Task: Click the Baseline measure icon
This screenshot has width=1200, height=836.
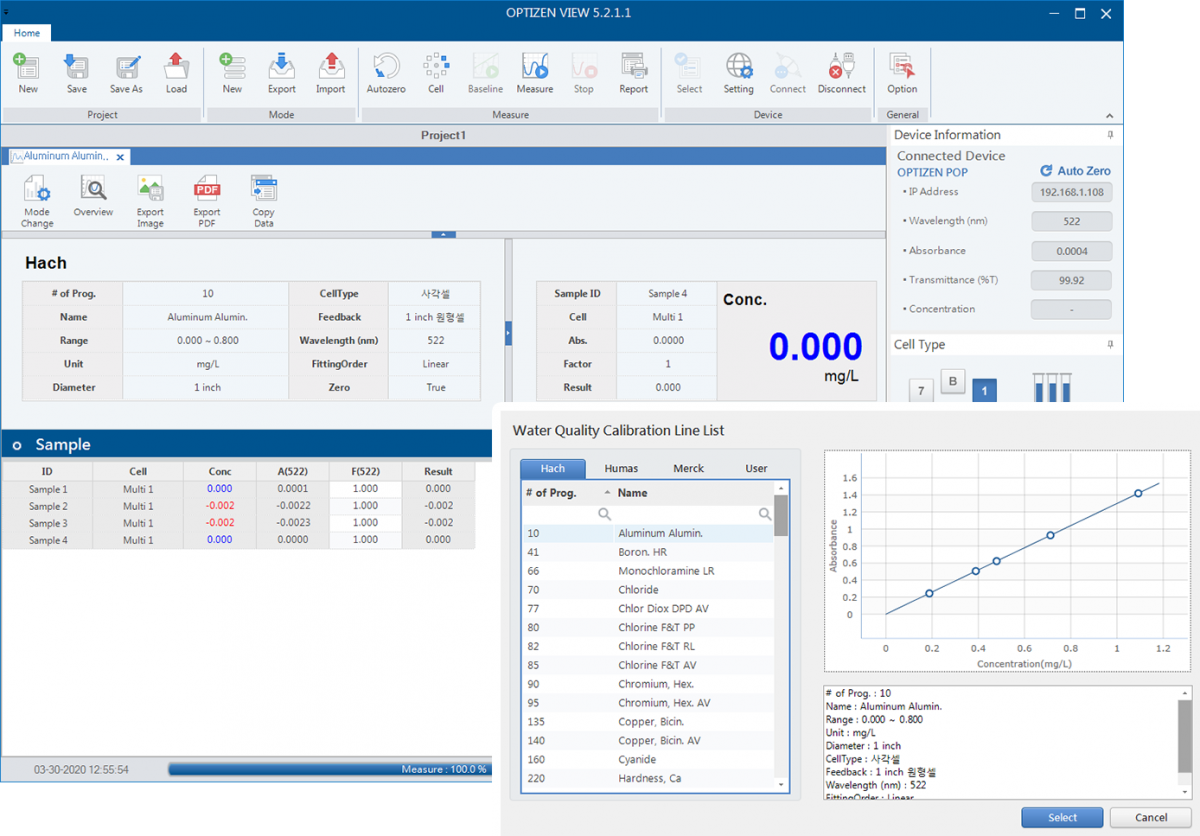Action: 486,67
